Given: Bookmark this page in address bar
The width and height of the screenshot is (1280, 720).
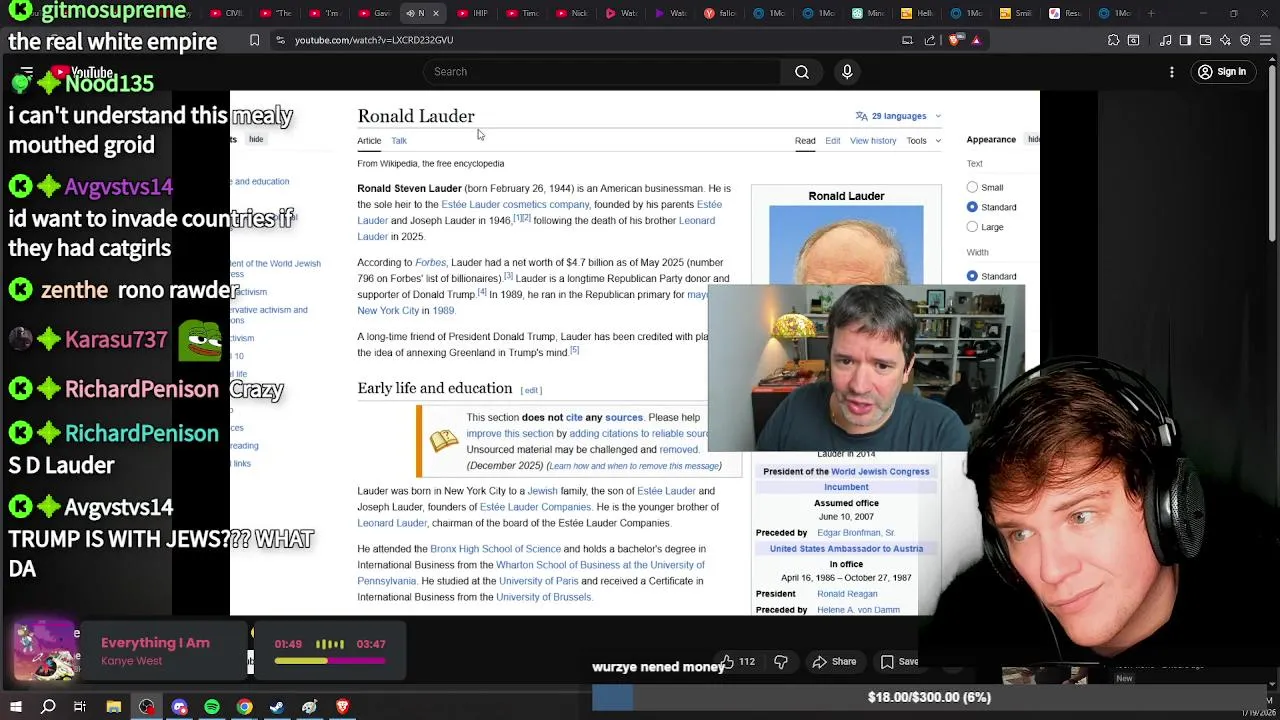Looking at the screenshot, I should pos(254,40).
